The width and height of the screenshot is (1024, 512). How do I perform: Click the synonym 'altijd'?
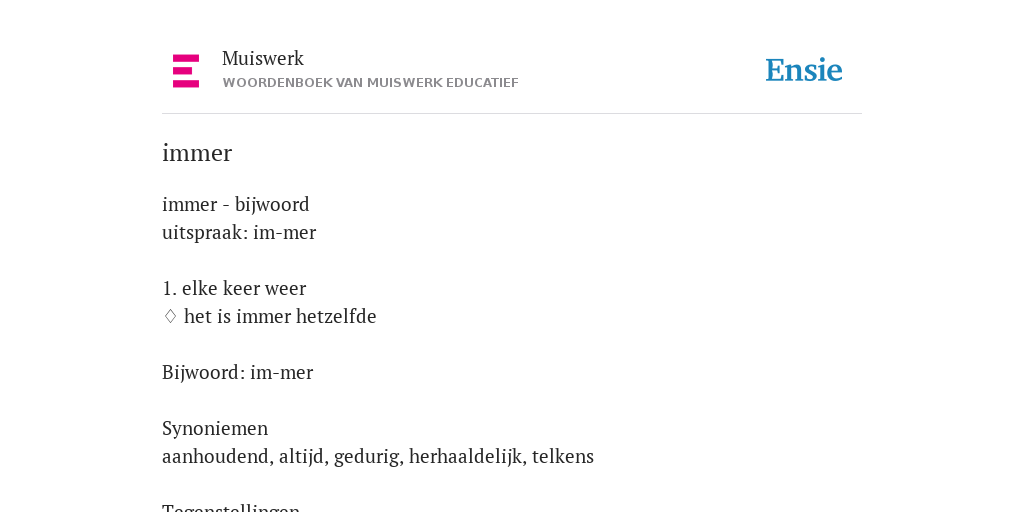[301, 456]
